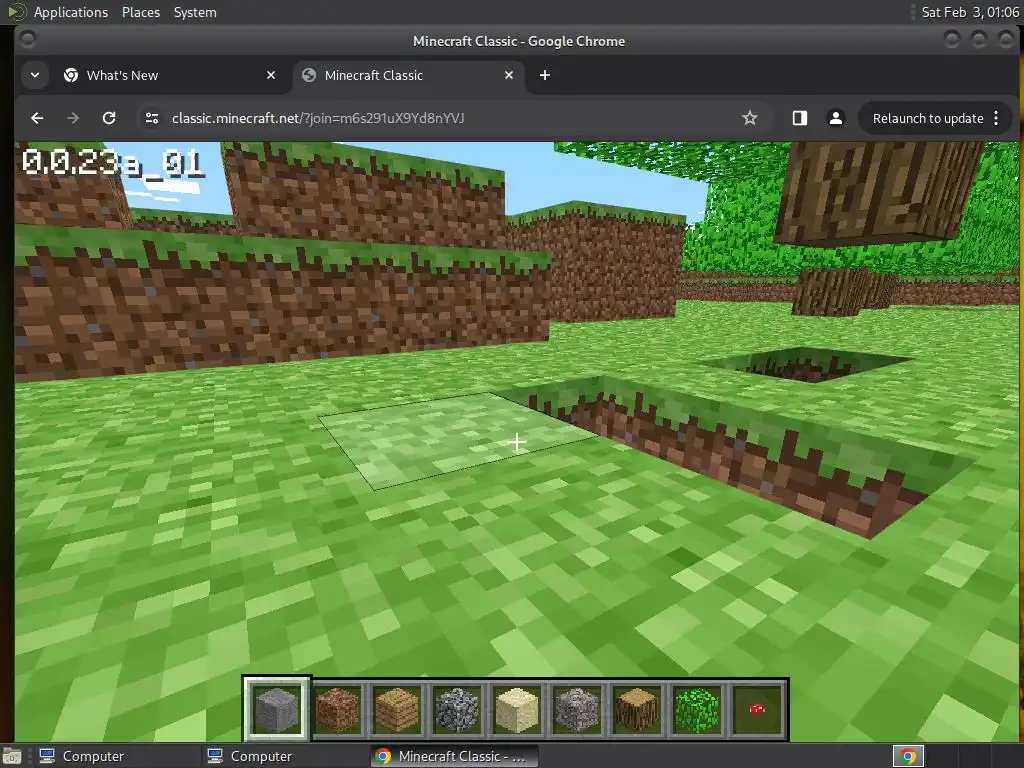
Task: Select the sand block in hotbar
Action: click(x=517, y=709)
